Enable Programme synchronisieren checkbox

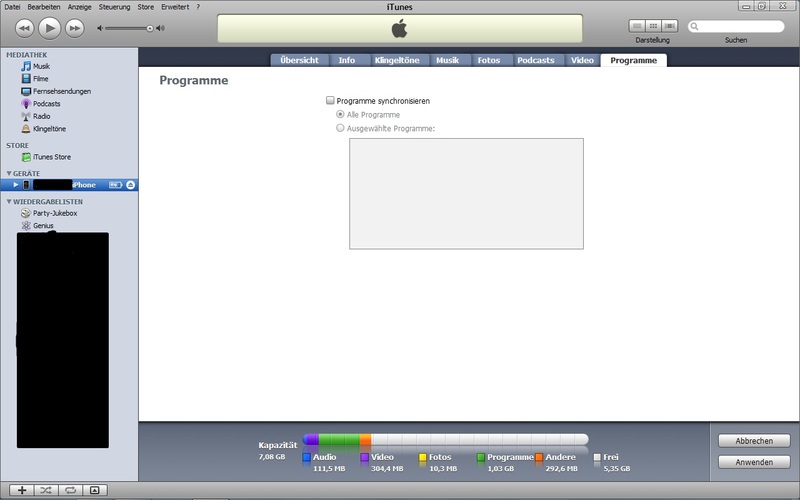330,101
